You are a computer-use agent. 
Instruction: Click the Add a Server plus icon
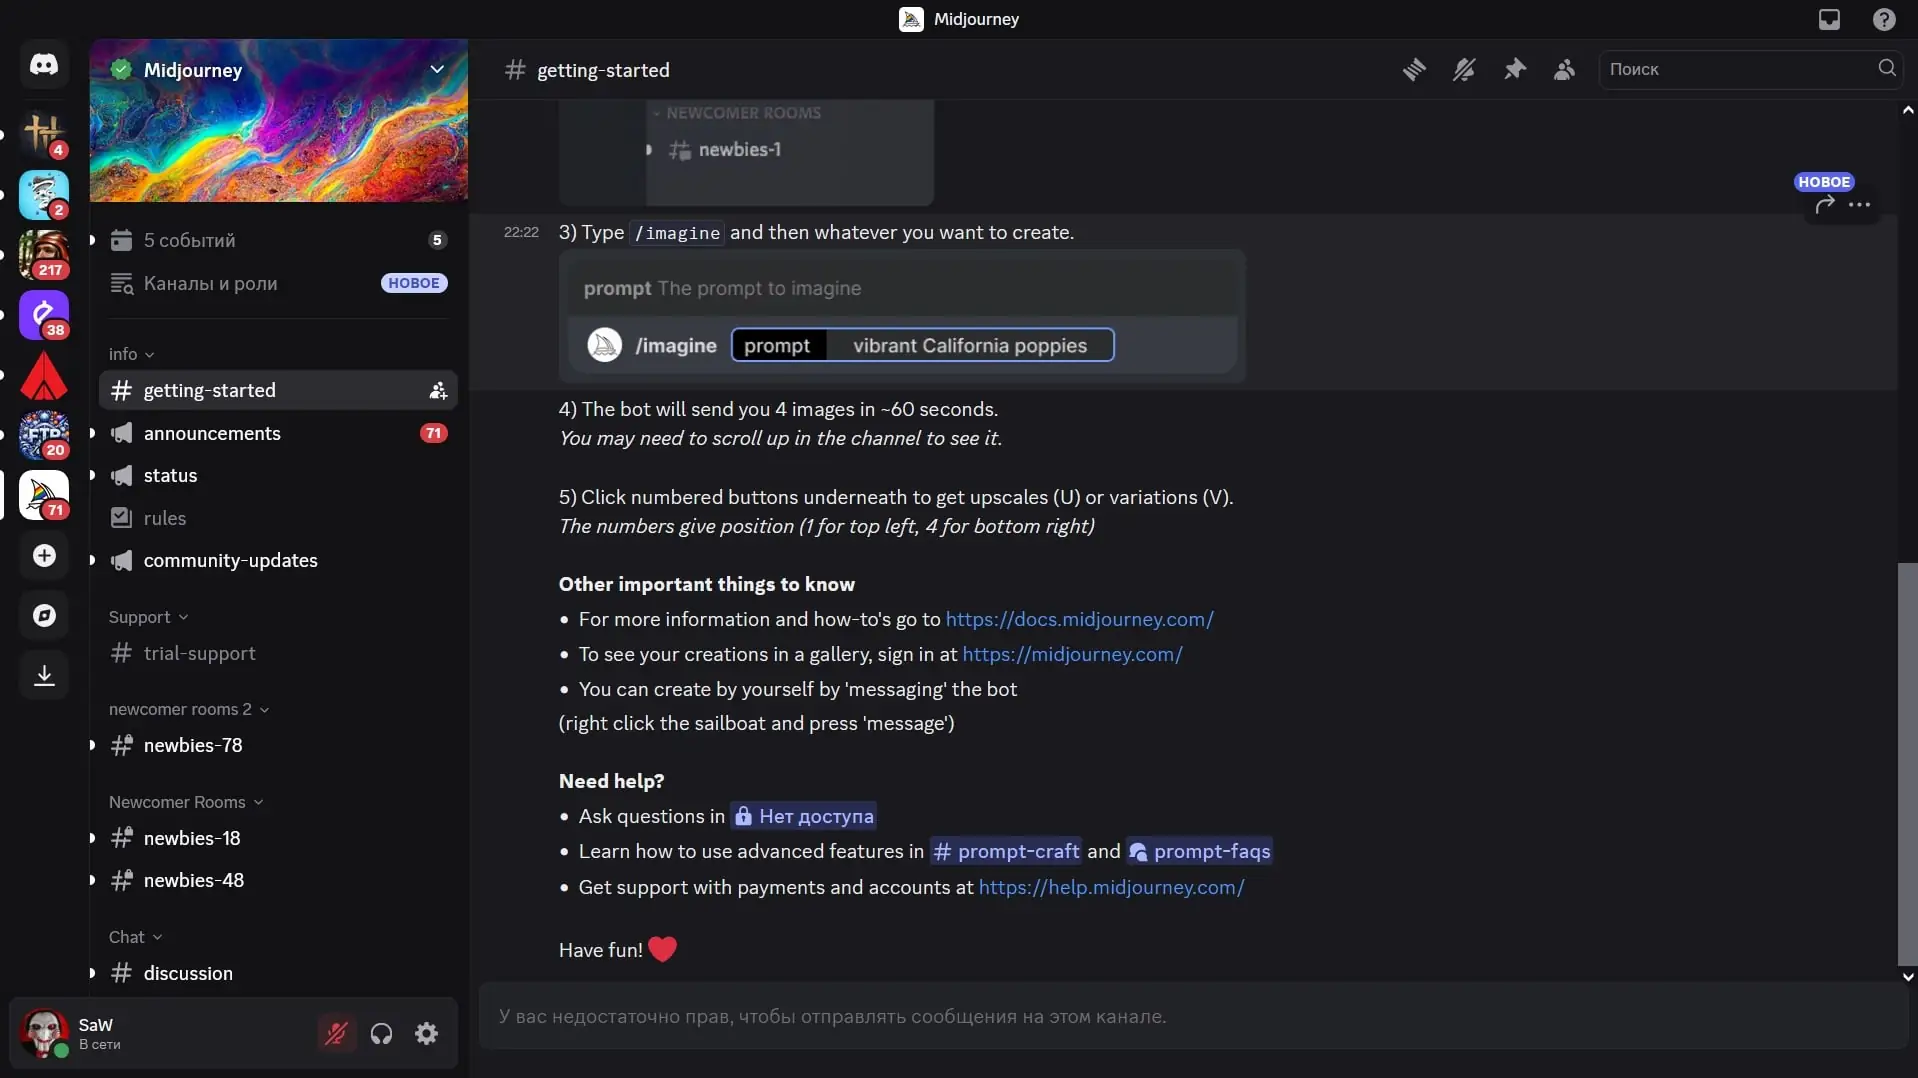coord(44,556)
